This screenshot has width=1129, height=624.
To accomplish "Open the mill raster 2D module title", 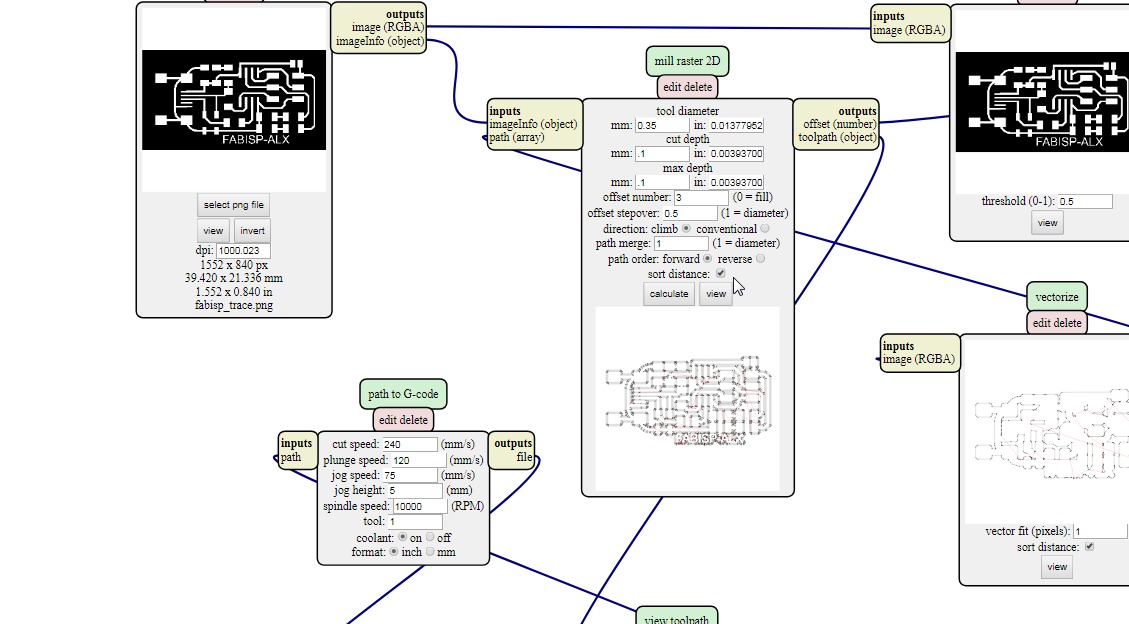I will 687,61.
